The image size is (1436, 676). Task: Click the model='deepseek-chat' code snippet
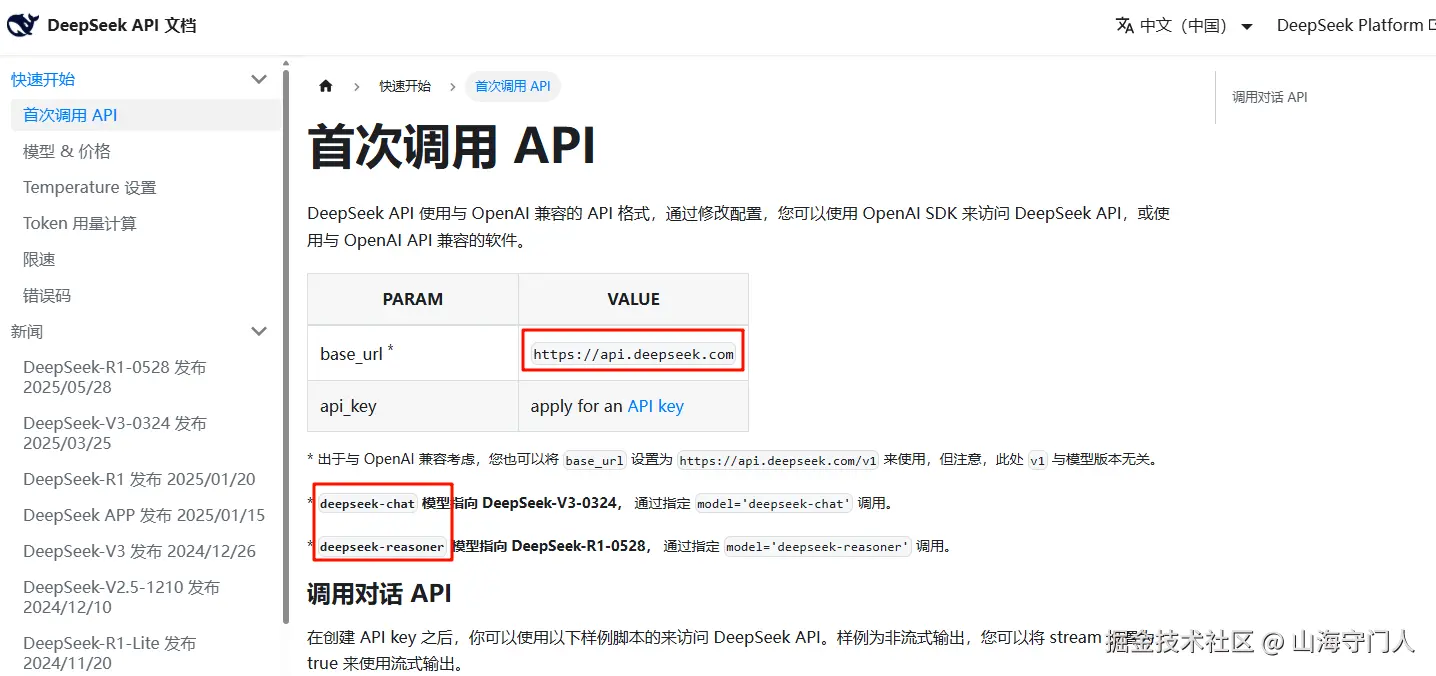773,504
